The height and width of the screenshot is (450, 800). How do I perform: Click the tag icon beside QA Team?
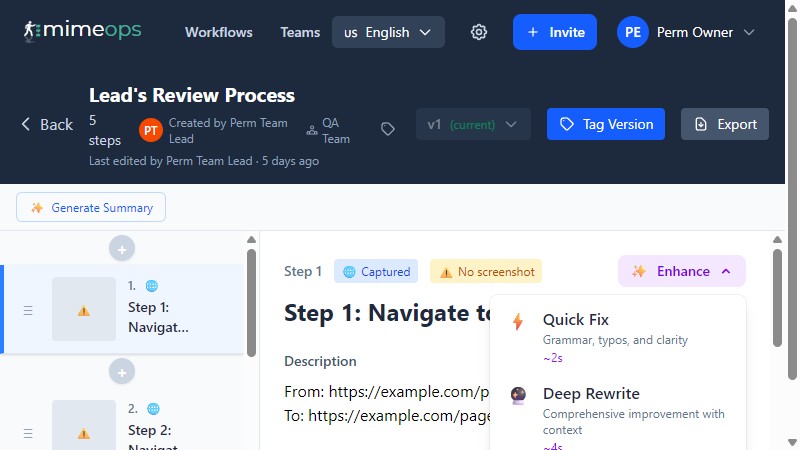tap(388, 129)
